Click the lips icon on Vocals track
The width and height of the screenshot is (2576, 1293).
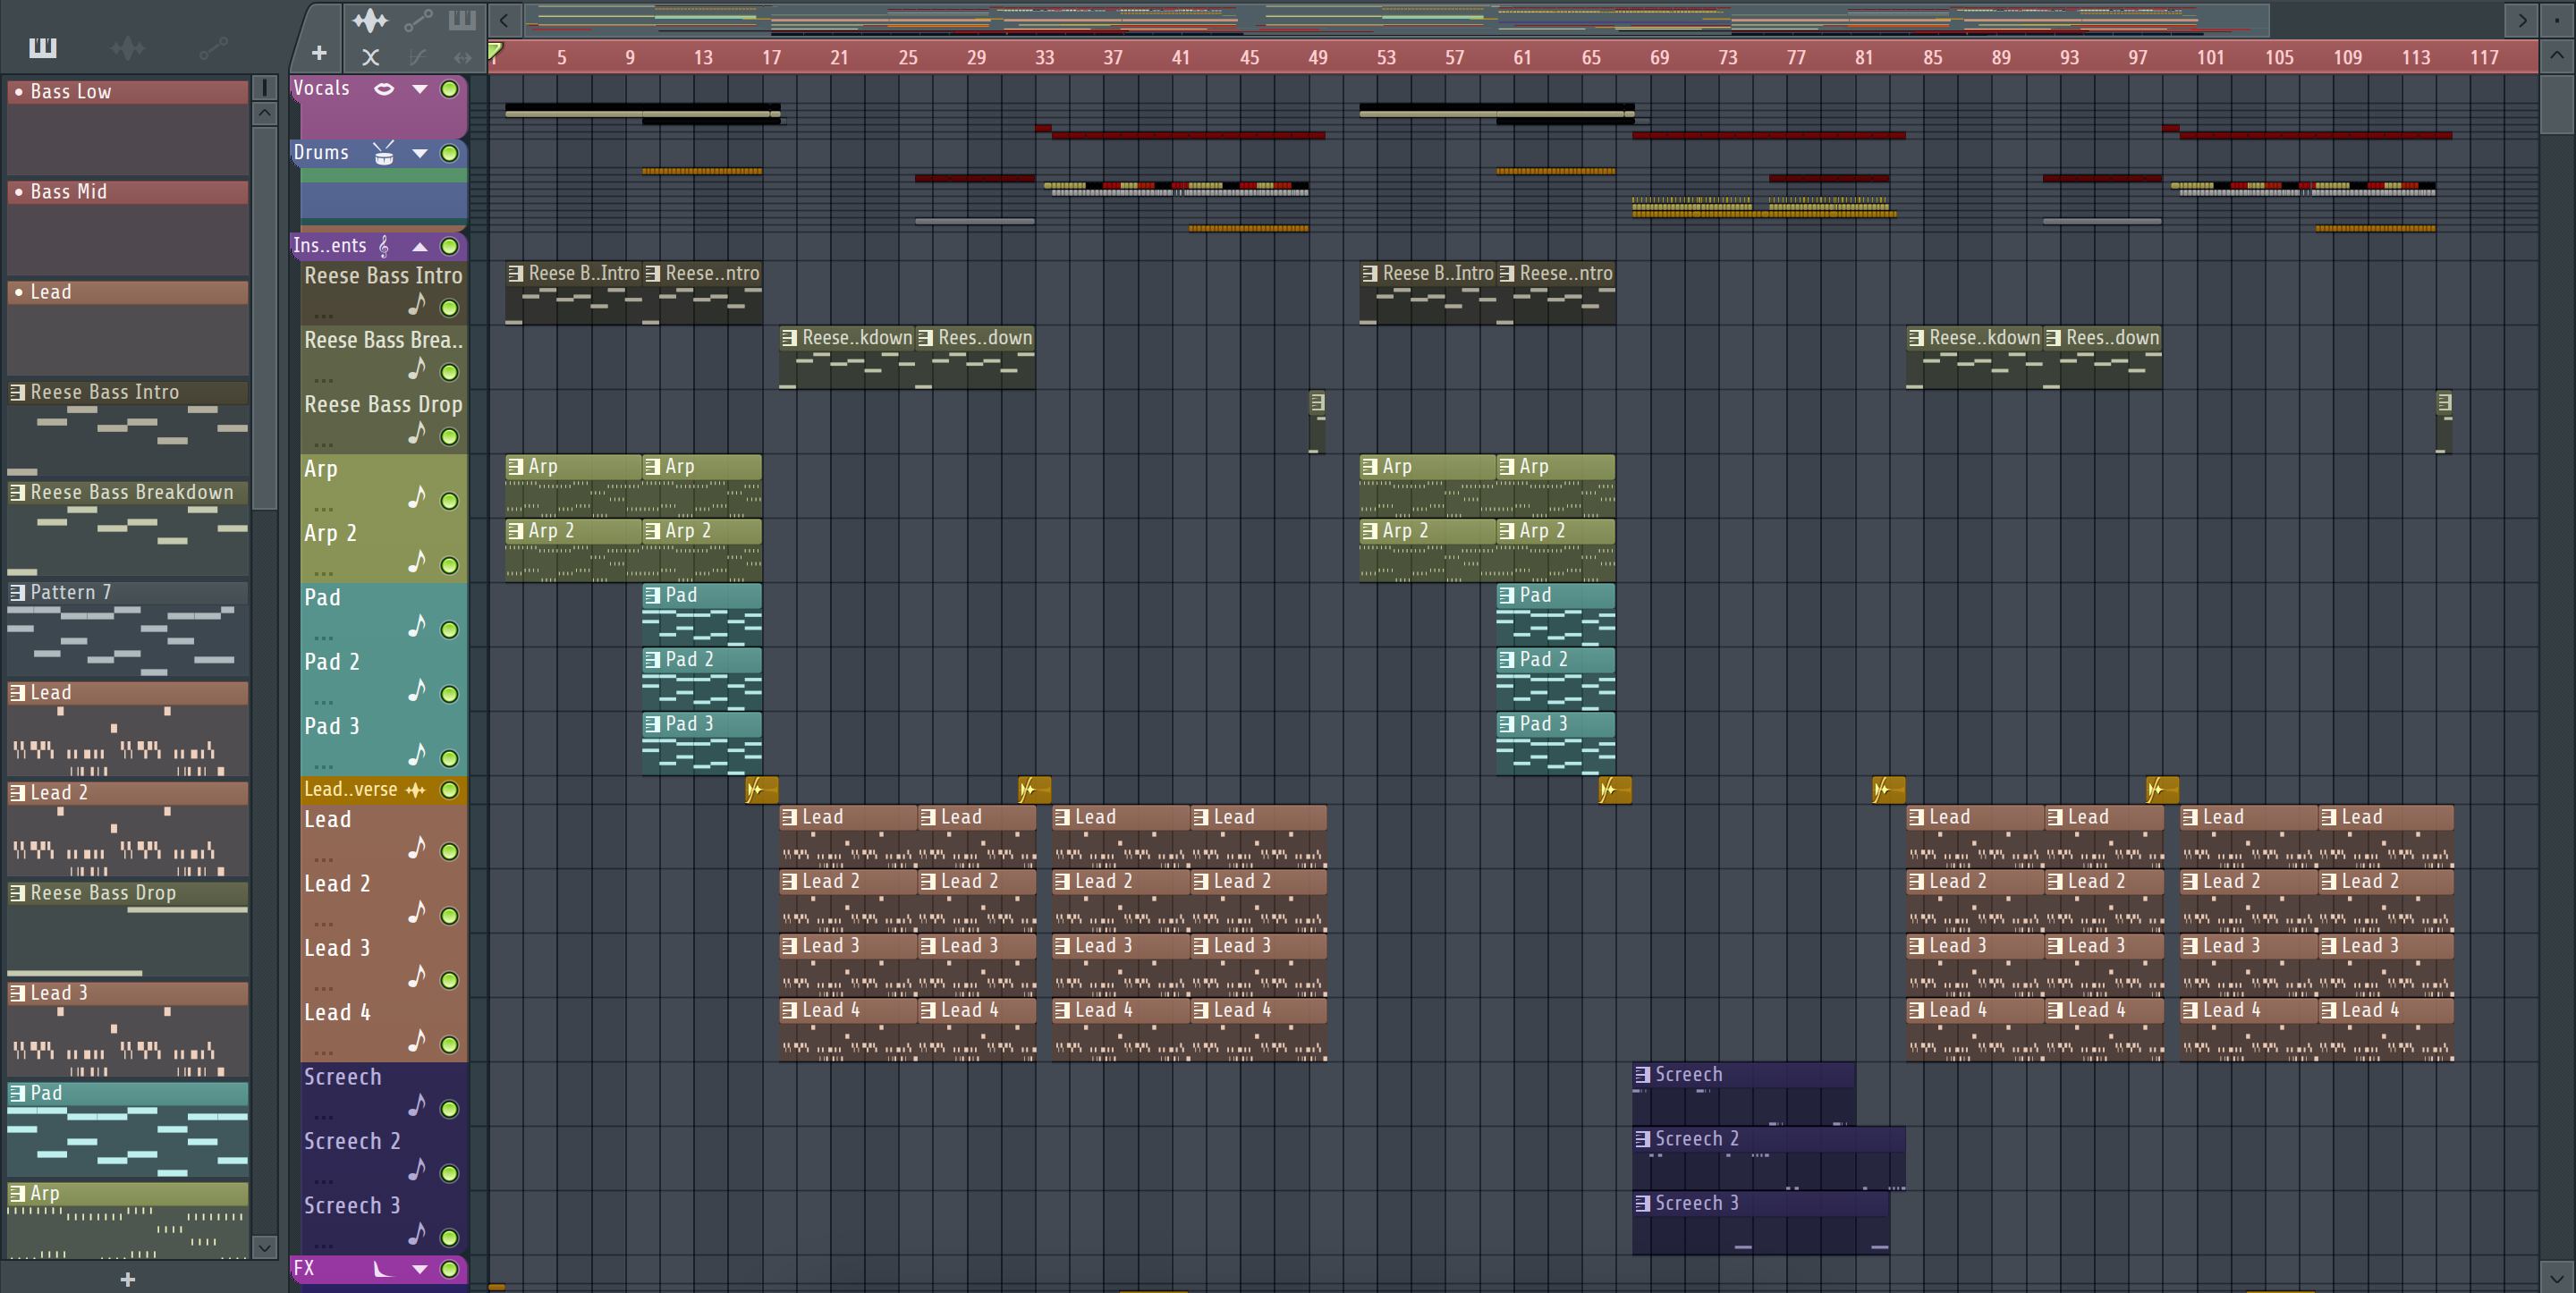click(384, 89)
